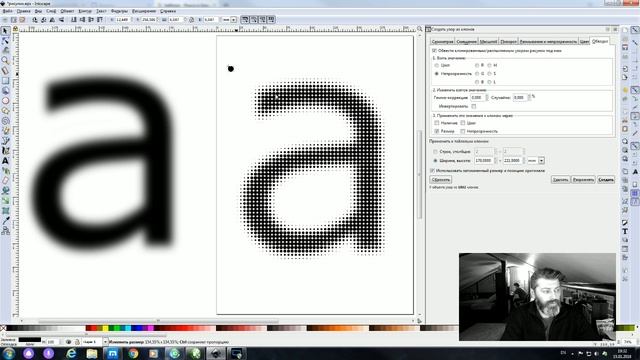The width and height of the screenshot is (640, 360).
Task: Select the Star polygon tool
Action: coord(5,111)
